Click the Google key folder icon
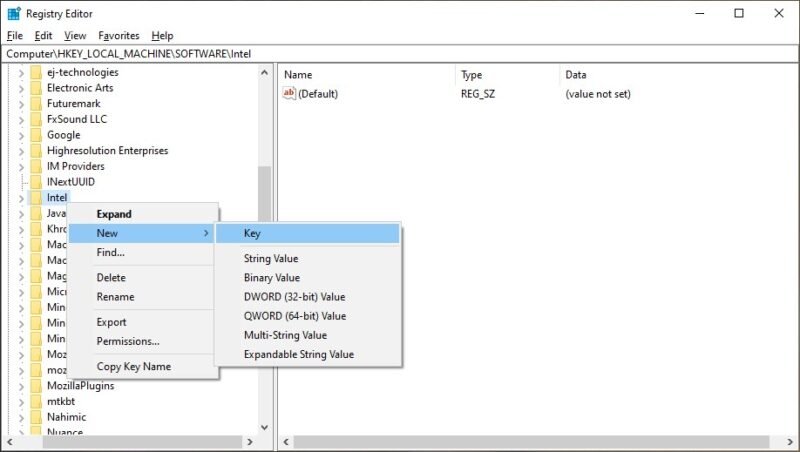Viewport: 800px width, 452px height. (36, 135)
